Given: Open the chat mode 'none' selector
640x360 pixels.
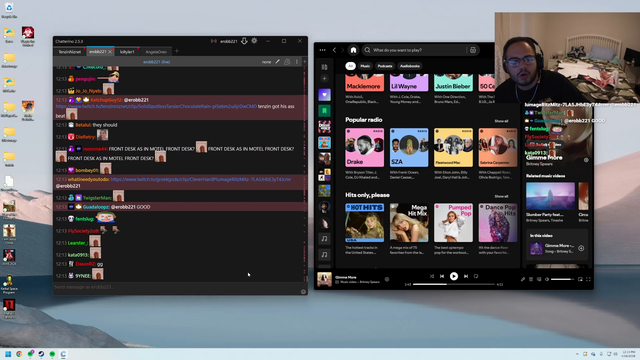Looking at the screenshot, I should [266, 62].
